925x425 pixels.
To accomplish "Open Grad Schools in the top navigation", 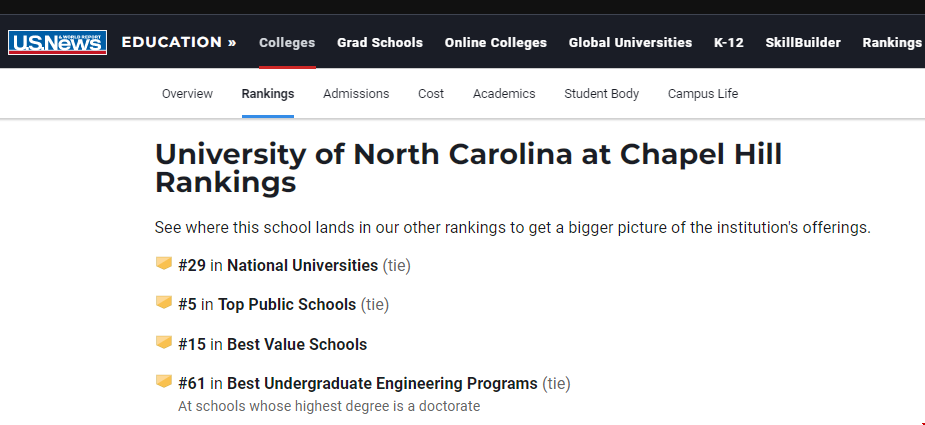I will coord(380,42).
